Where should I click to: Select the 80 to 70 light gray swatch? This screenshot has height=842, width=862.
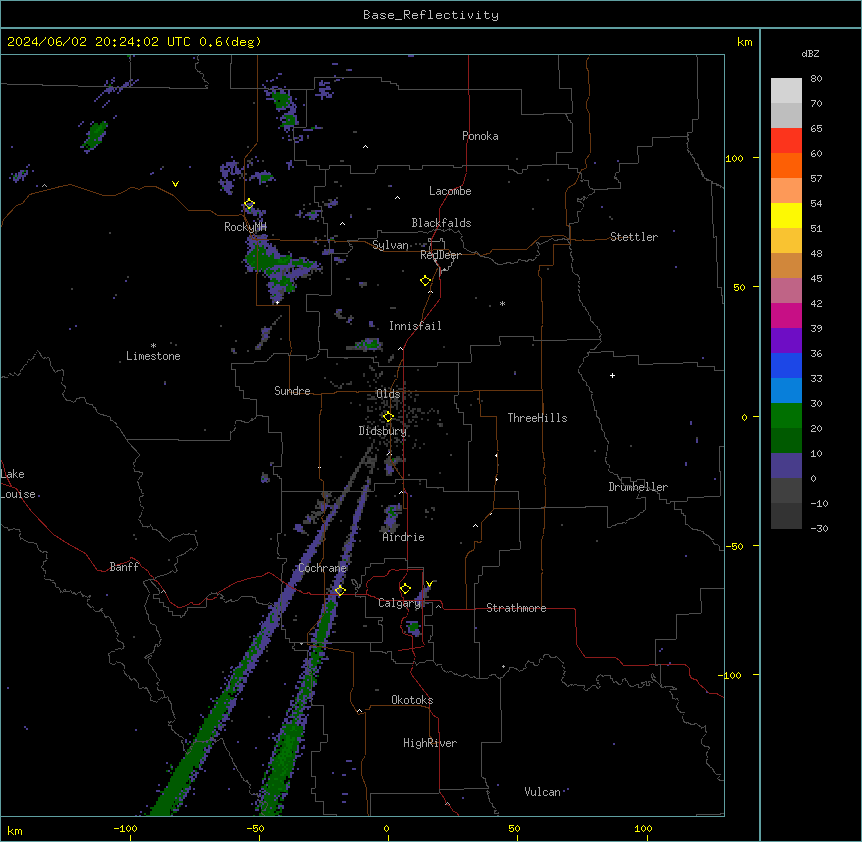coord(786,91)
